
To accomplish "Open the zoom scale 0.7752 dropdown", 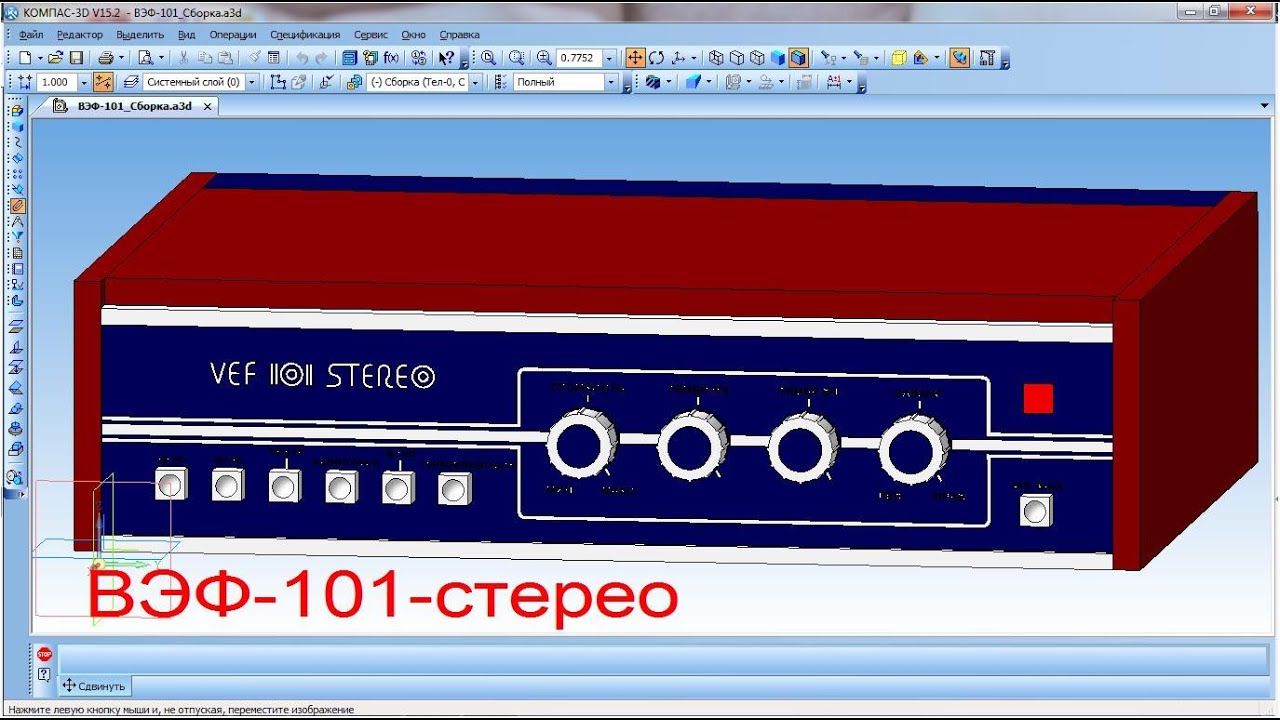I will [x=609, y=58].
